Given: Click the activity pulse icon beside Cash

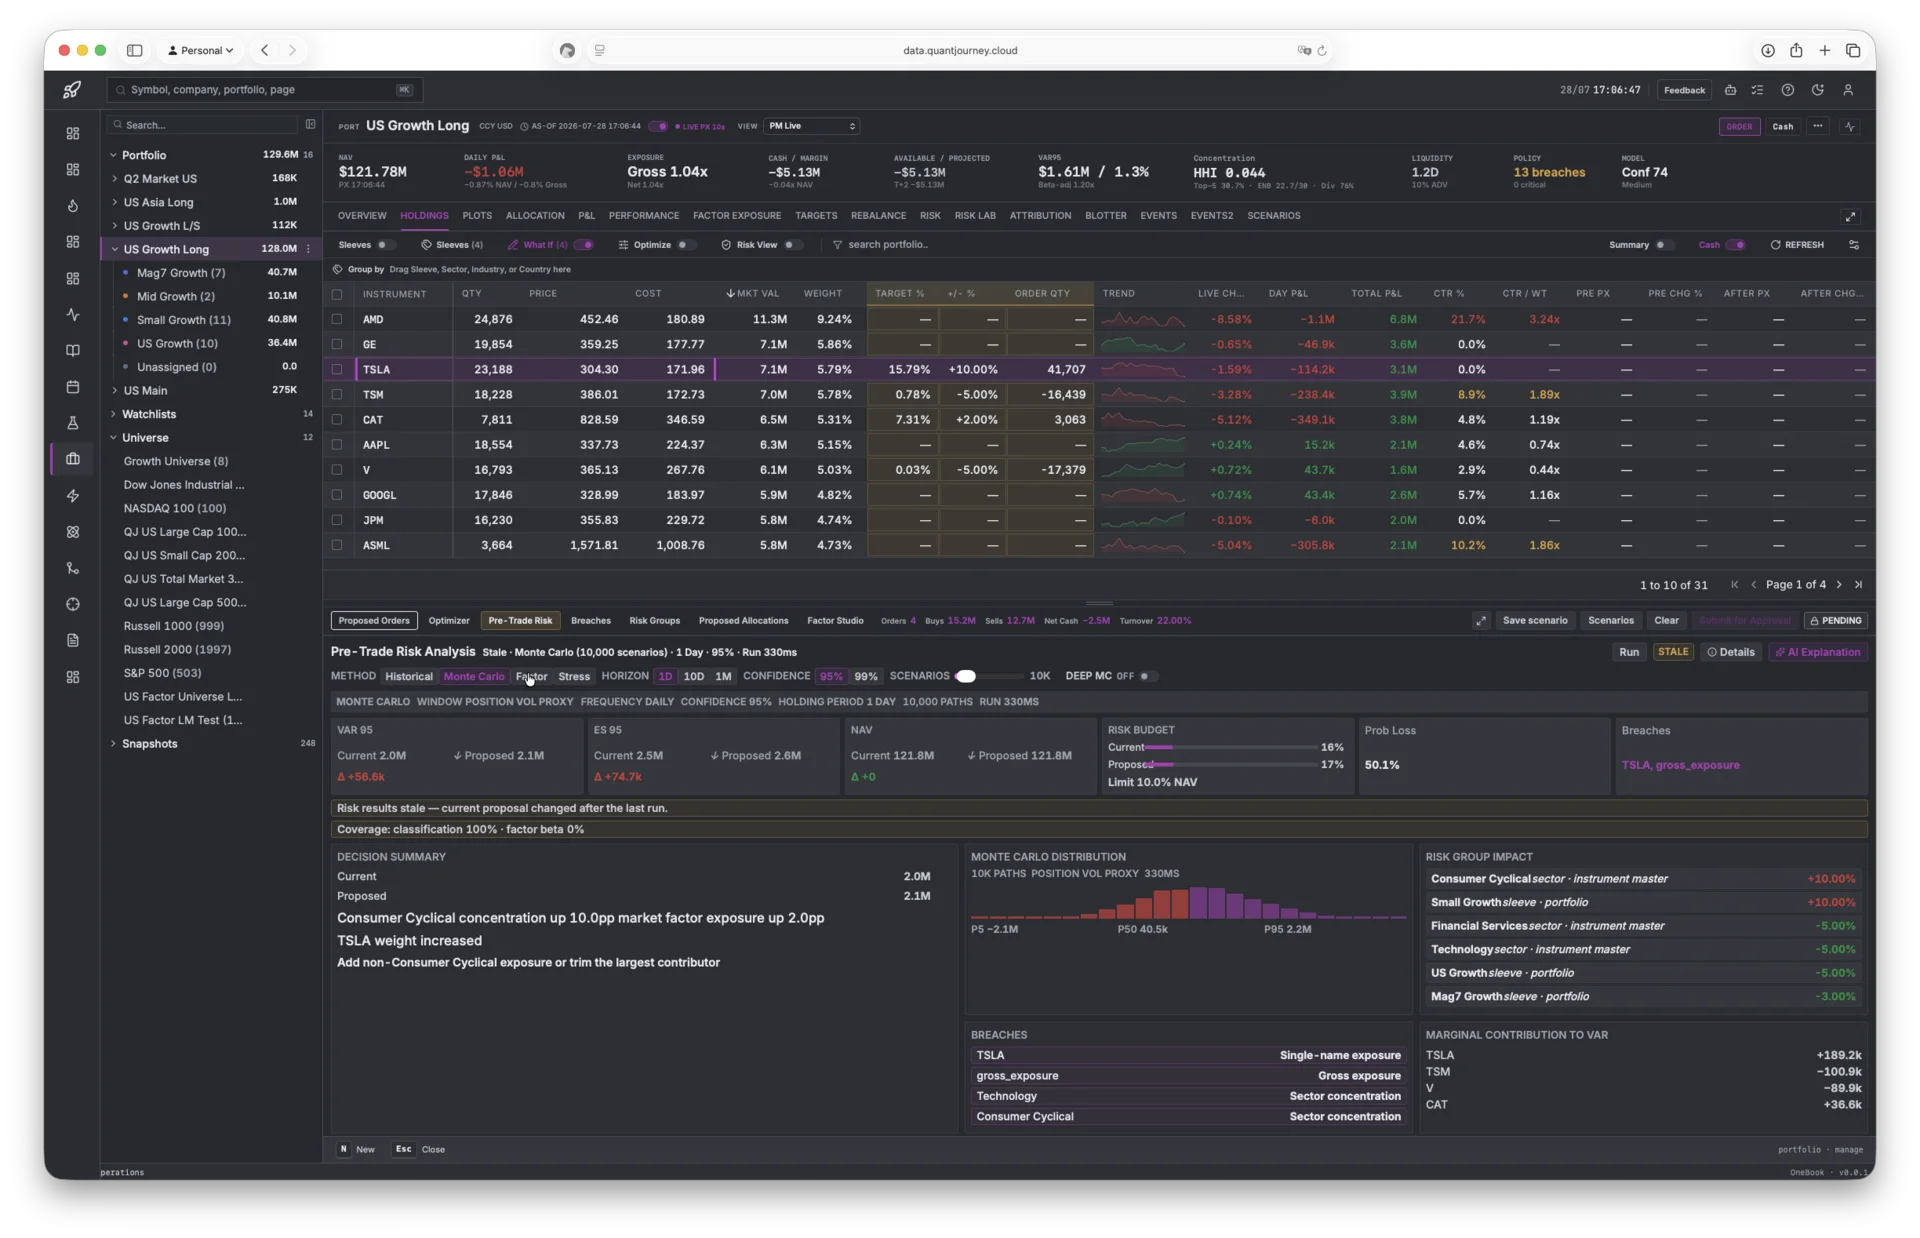Looking at the screenshot, I should [x=1850, y=127].
